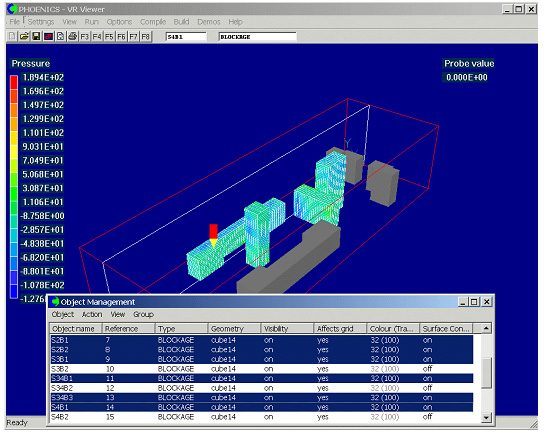Click the F6 toolbar button

coord(121,36)
